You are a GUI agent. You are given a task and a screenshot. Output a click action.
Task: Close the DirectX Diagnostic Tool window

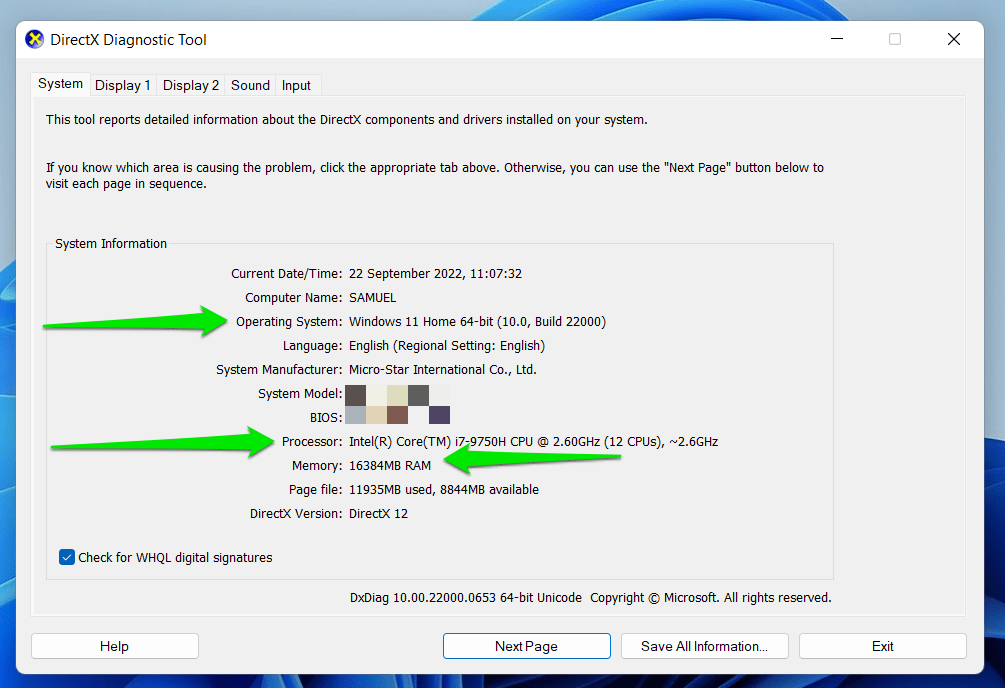click(954, 39)
